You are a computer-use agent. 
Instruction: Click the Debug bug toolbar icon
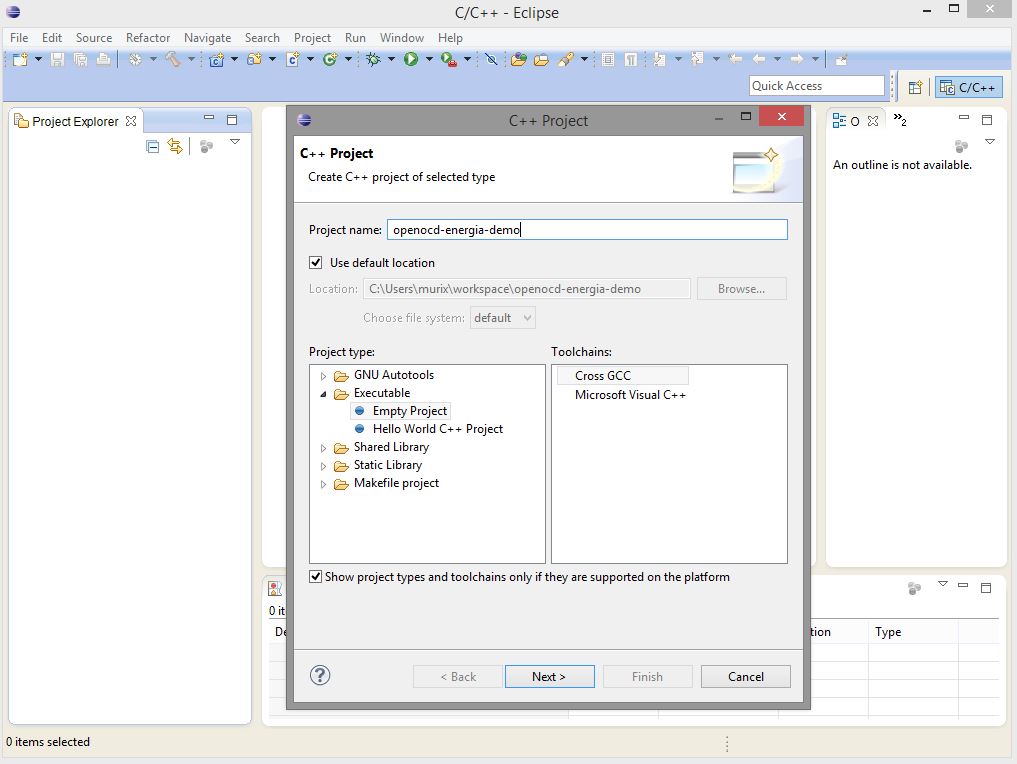[373, 60]
